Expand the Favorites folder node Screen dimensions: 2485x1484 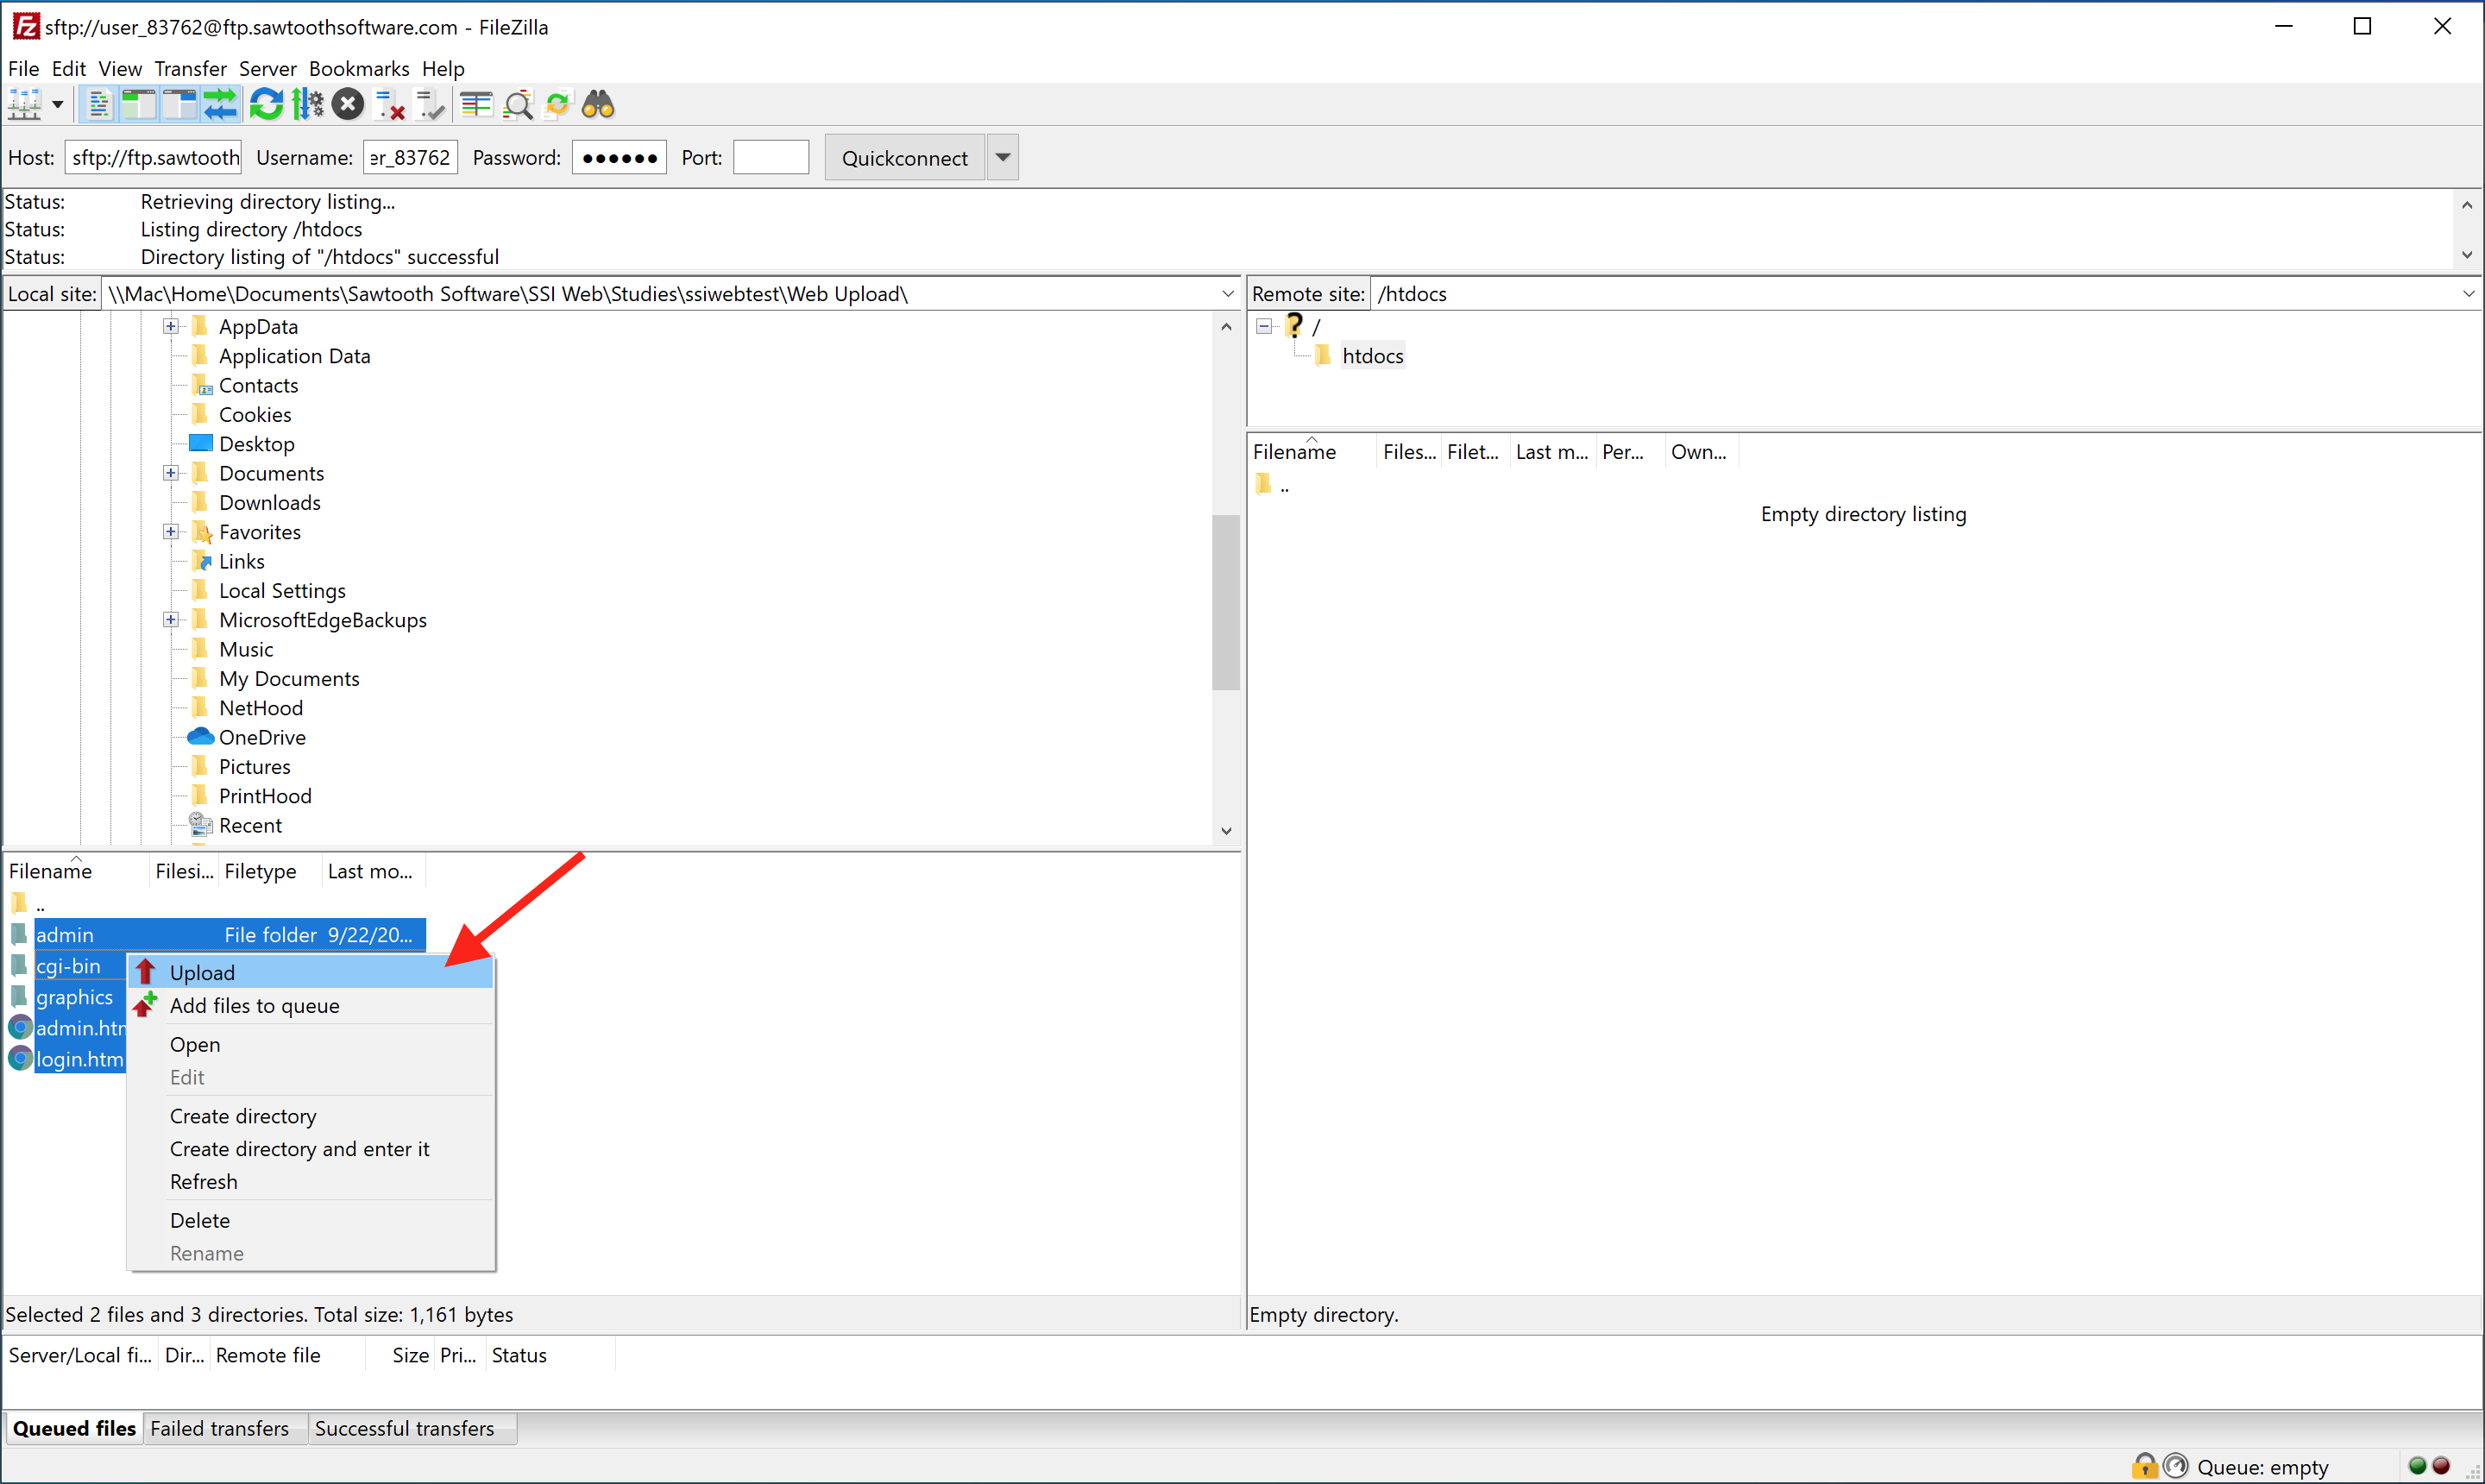coord(171,532)
